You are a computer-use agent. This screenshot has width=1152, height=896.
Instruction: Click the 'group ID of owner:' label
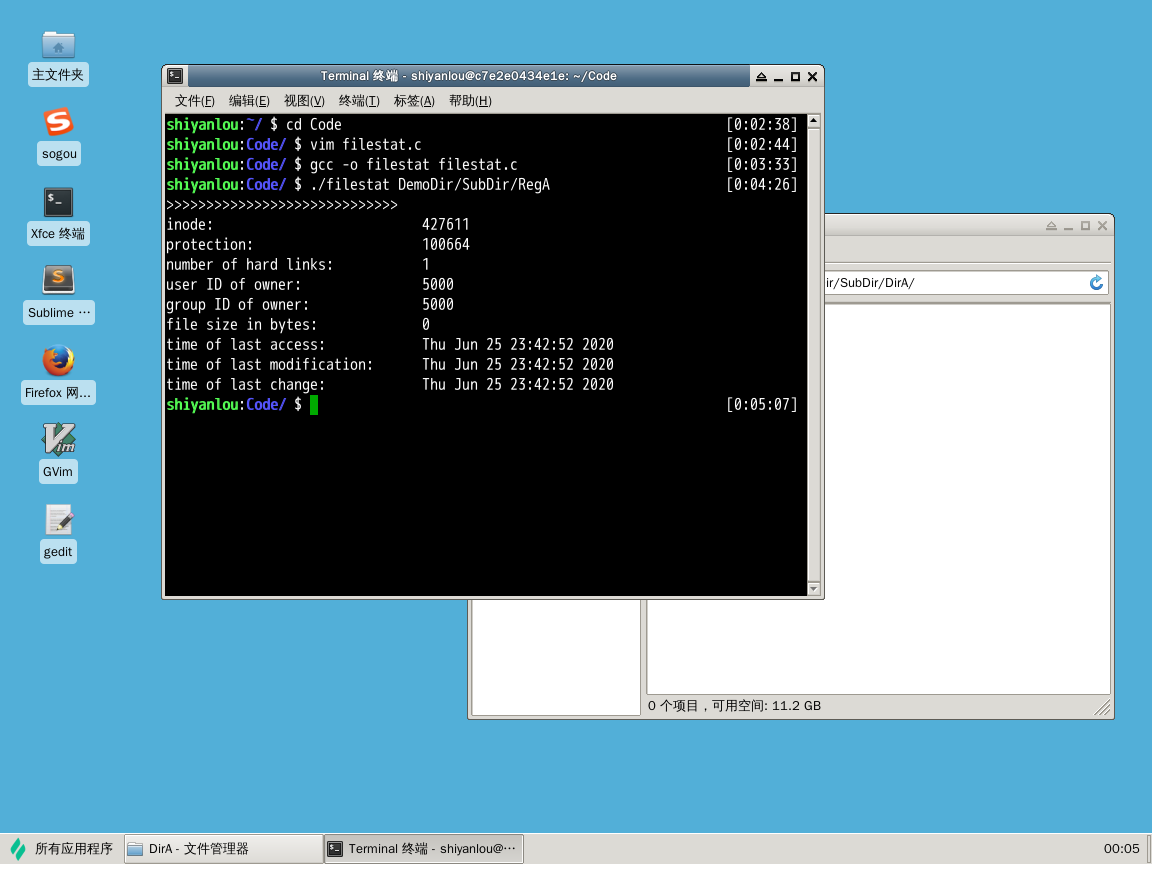(x=237, y=305)
